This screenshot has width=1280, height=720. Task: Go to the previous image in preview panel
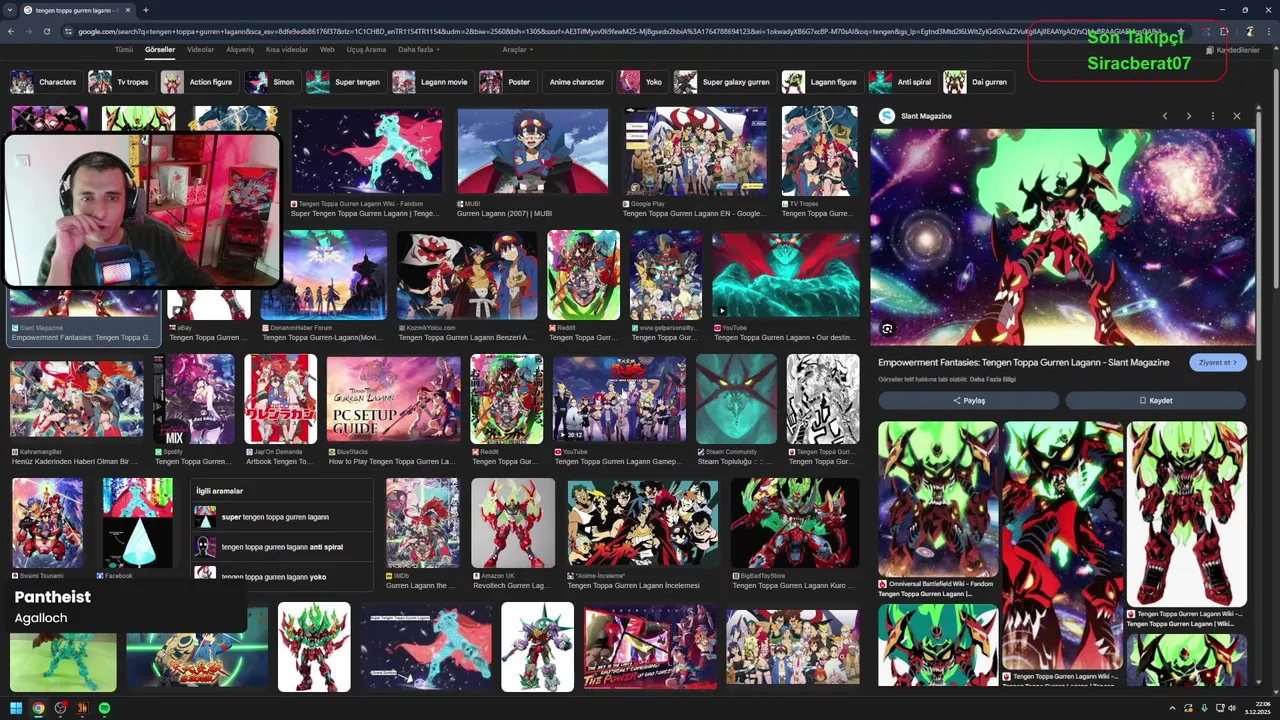(x=1165, y=116)
